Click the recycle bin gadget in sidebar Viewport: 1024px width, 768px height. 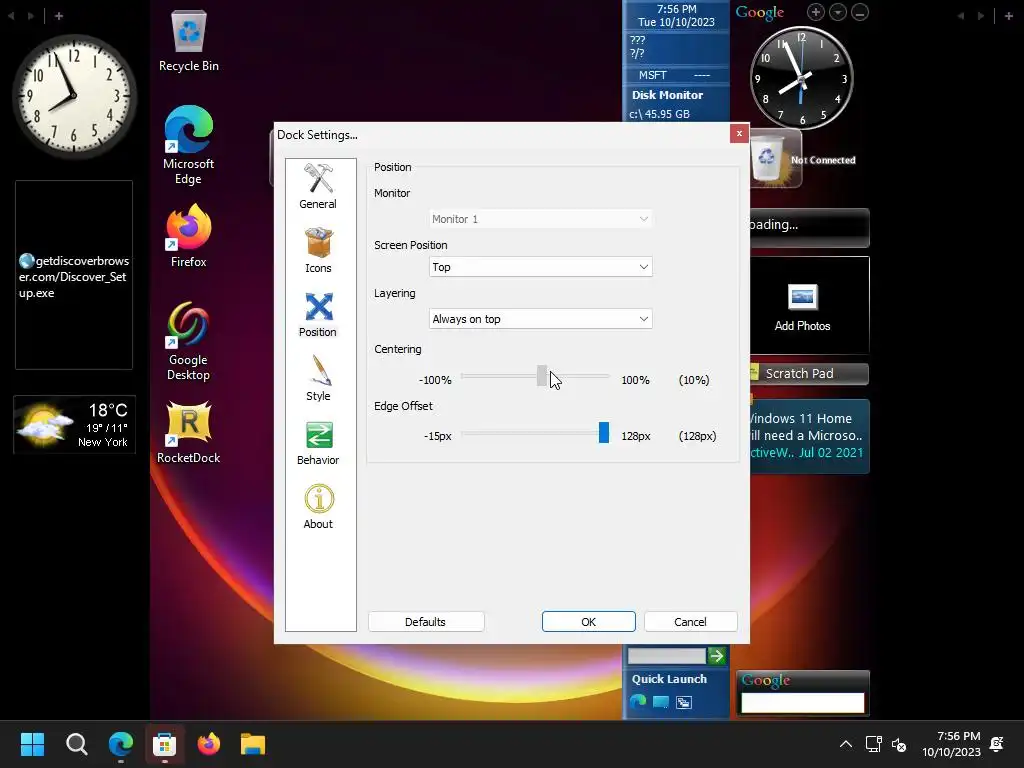pos(767,159)
